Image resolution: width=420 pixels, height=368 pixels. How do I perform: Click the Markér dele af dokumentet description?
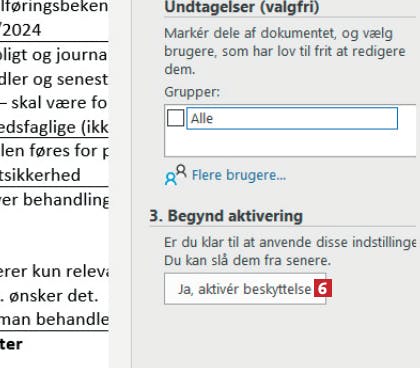click(285, 51)
